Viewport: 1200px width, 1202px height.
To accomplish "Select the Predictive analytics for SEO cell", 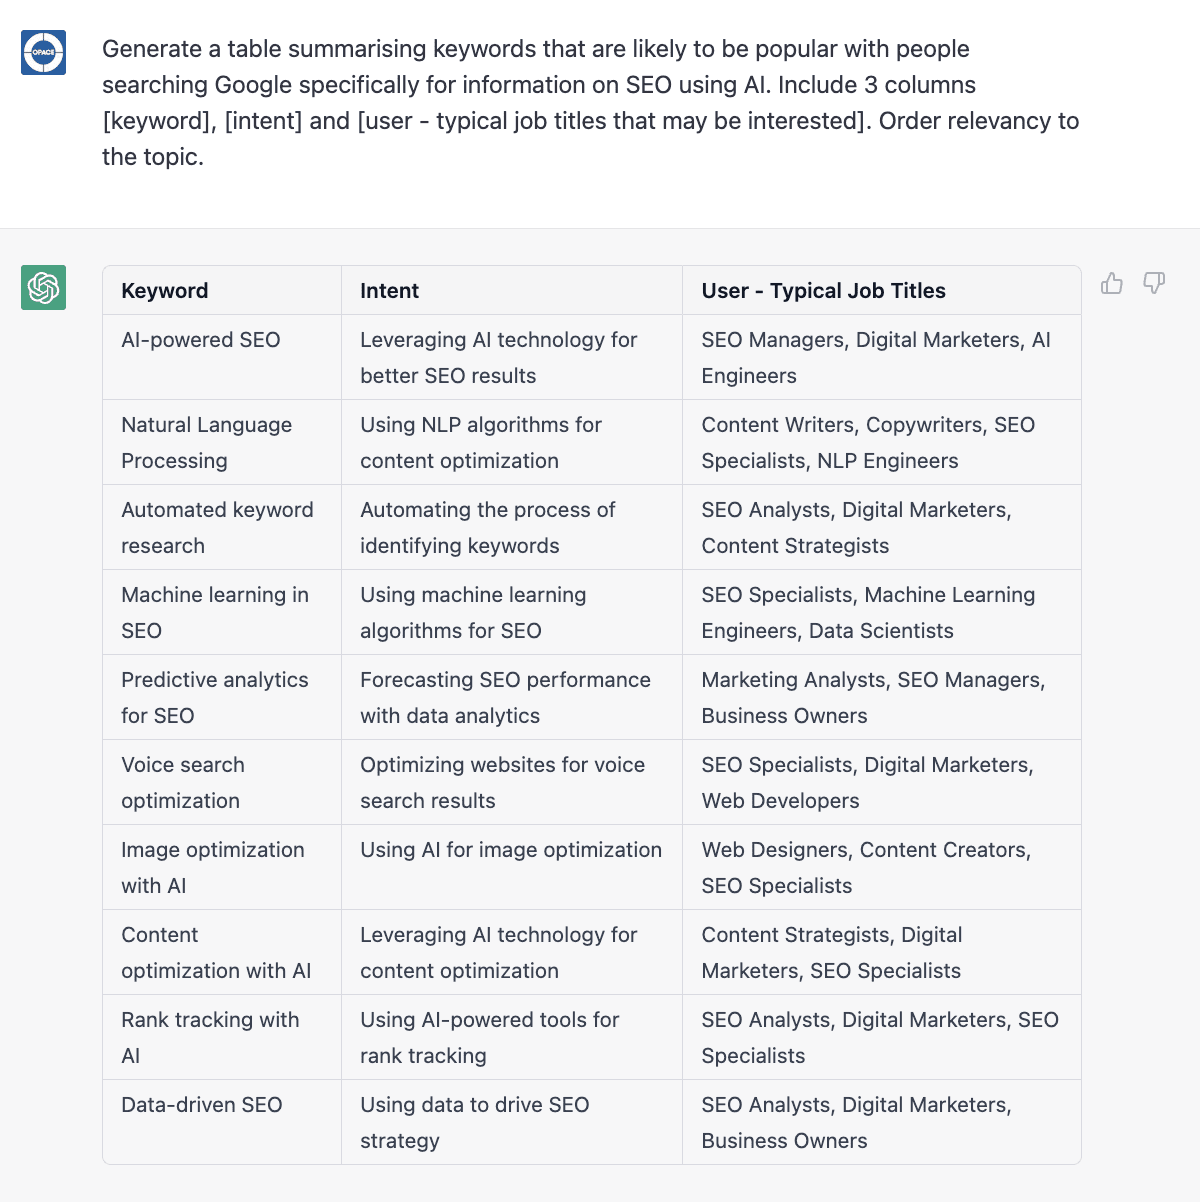I will pyautogui.click(x=215, y=697).
